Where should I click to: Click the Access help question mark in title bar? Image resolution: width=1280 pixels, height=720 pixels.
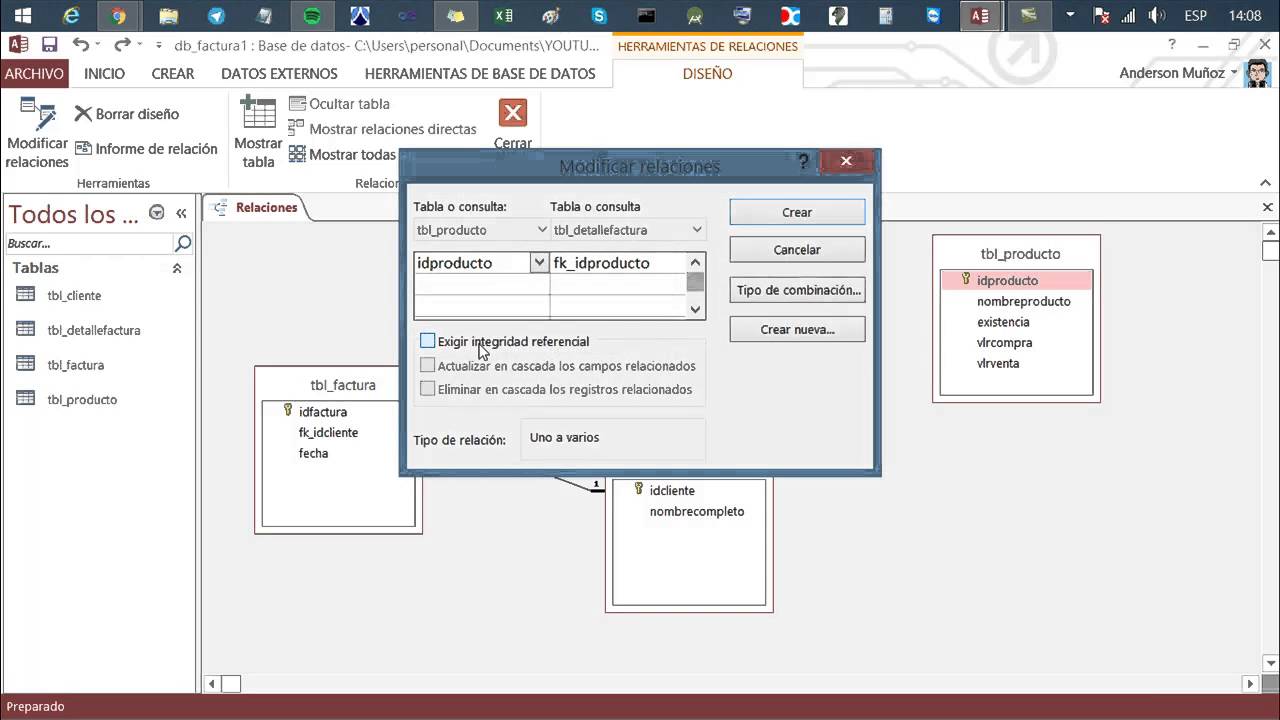[x=1172, y=45]
